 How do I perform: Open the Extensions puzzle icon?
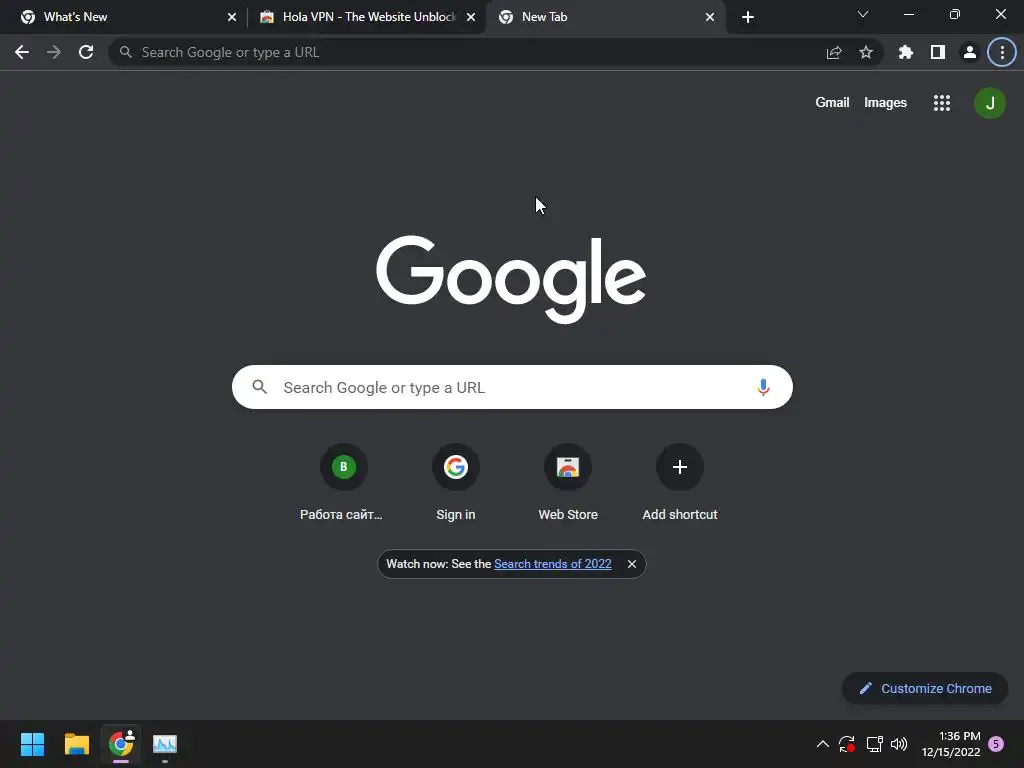(906, 52)
